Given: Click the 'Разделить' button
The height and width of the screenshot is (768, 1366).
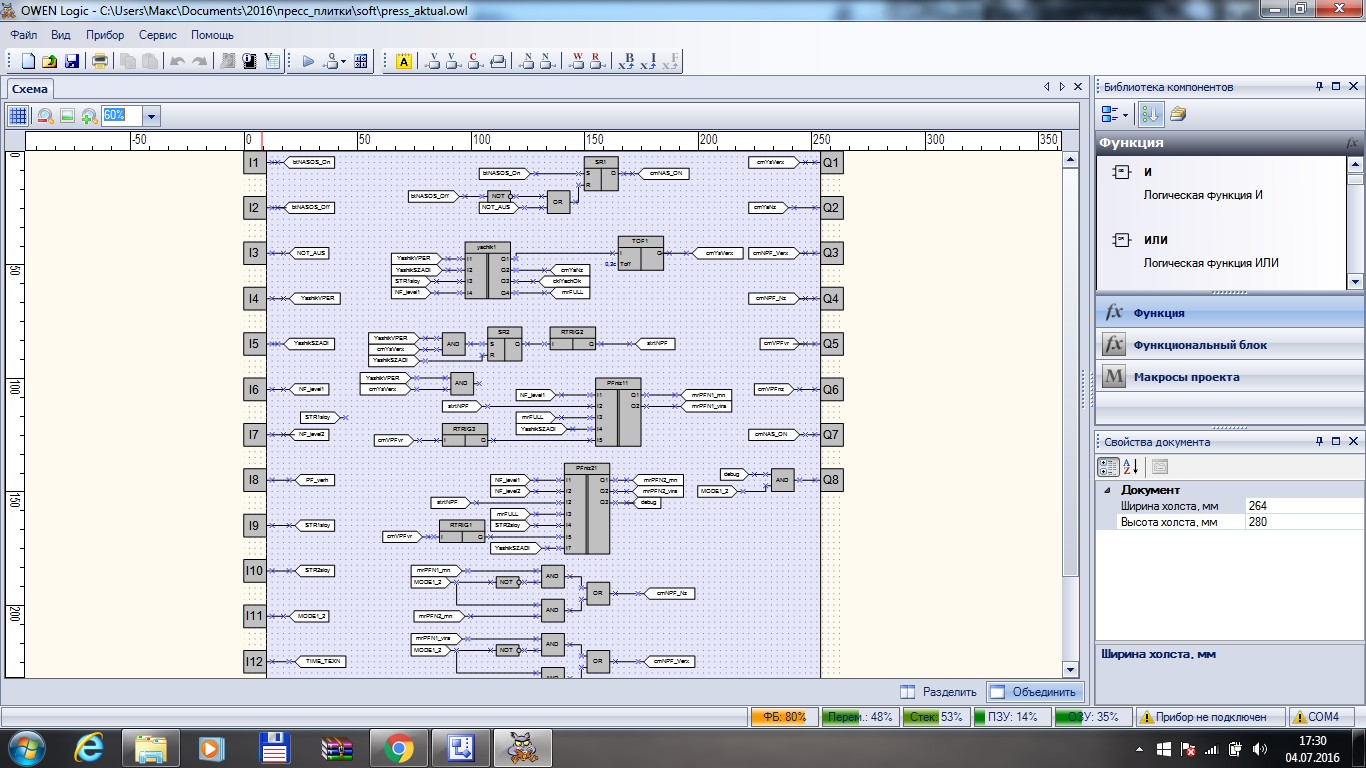Looking at the screenshot, I should click(x=938, y=692).
